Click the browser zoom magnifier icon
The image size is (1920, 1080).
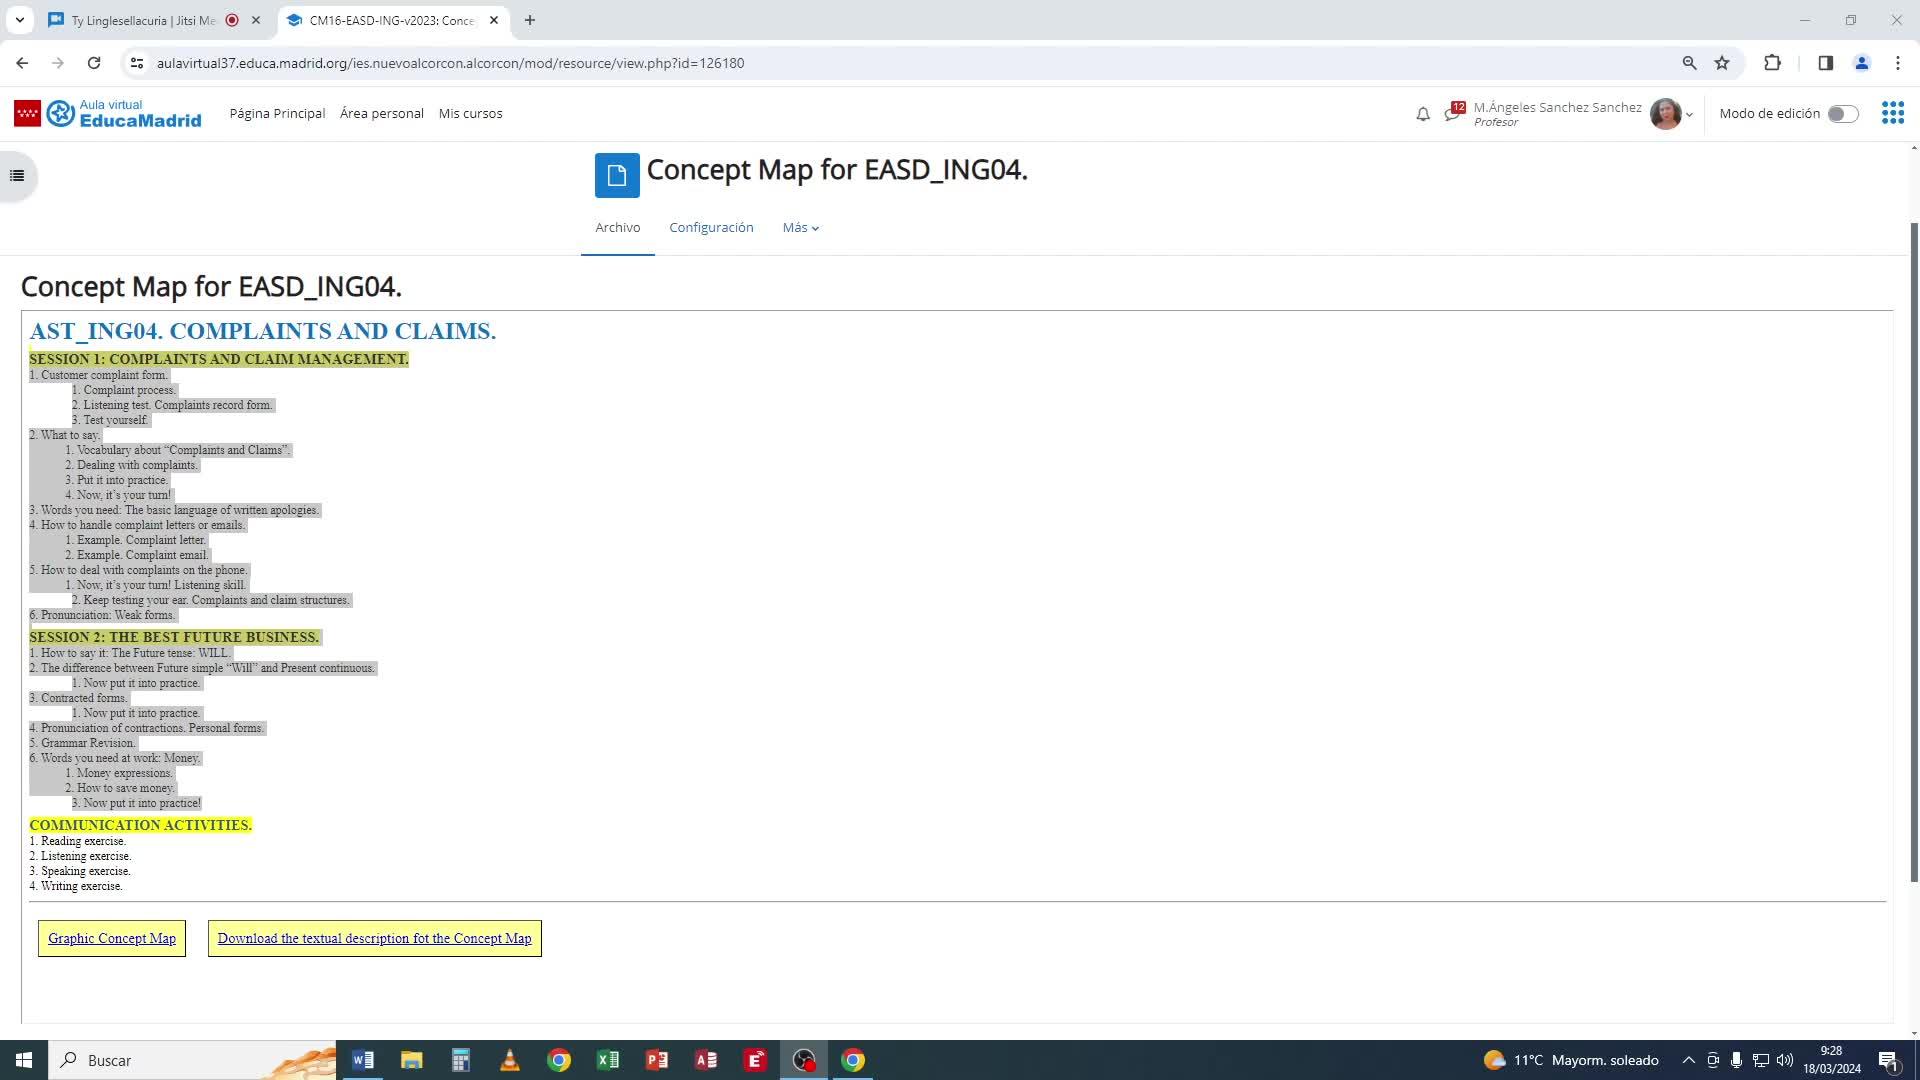pos(1689,63)
